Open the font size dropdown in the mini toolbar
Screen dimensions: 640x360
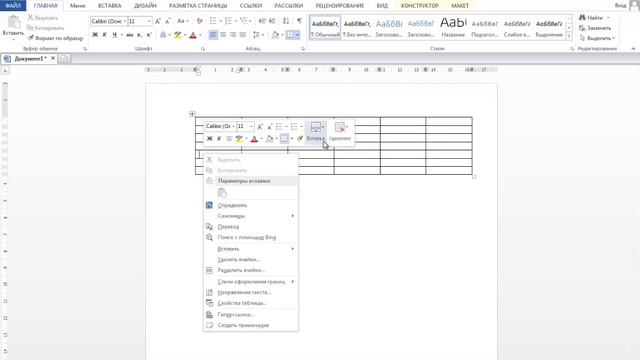[x=251, y=127]
